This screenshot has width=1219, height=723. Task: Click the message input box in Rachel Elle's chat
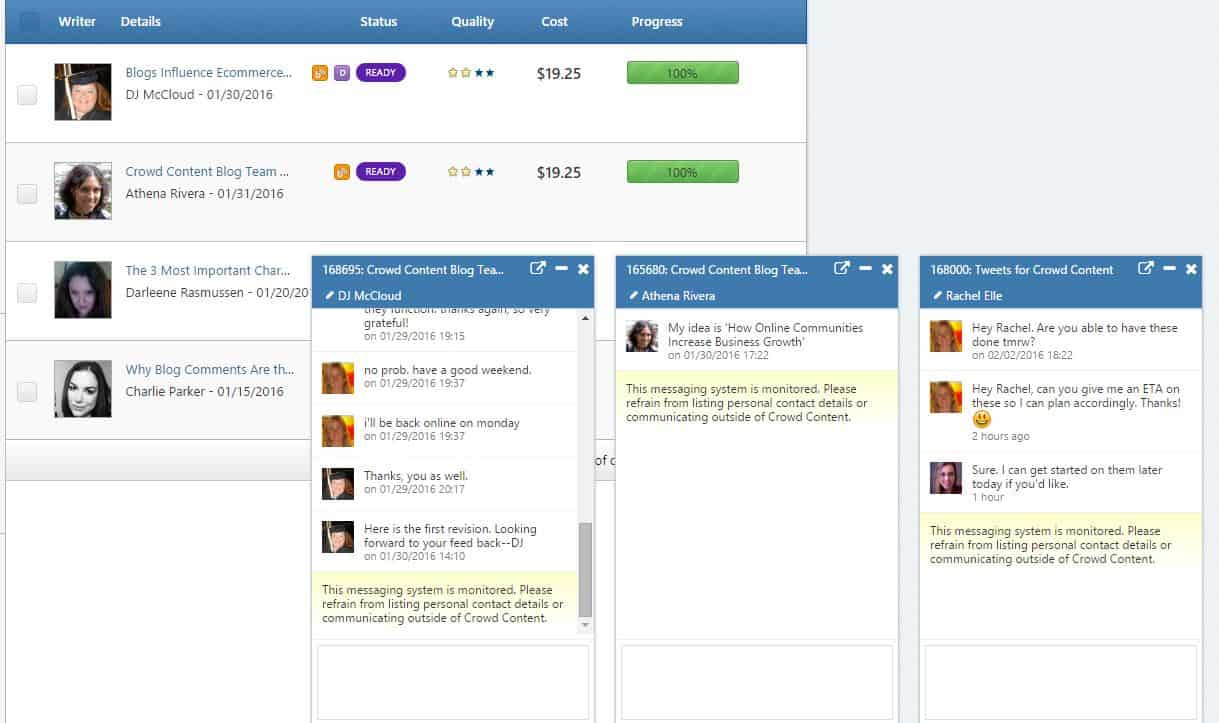[x=1060, y=682]
